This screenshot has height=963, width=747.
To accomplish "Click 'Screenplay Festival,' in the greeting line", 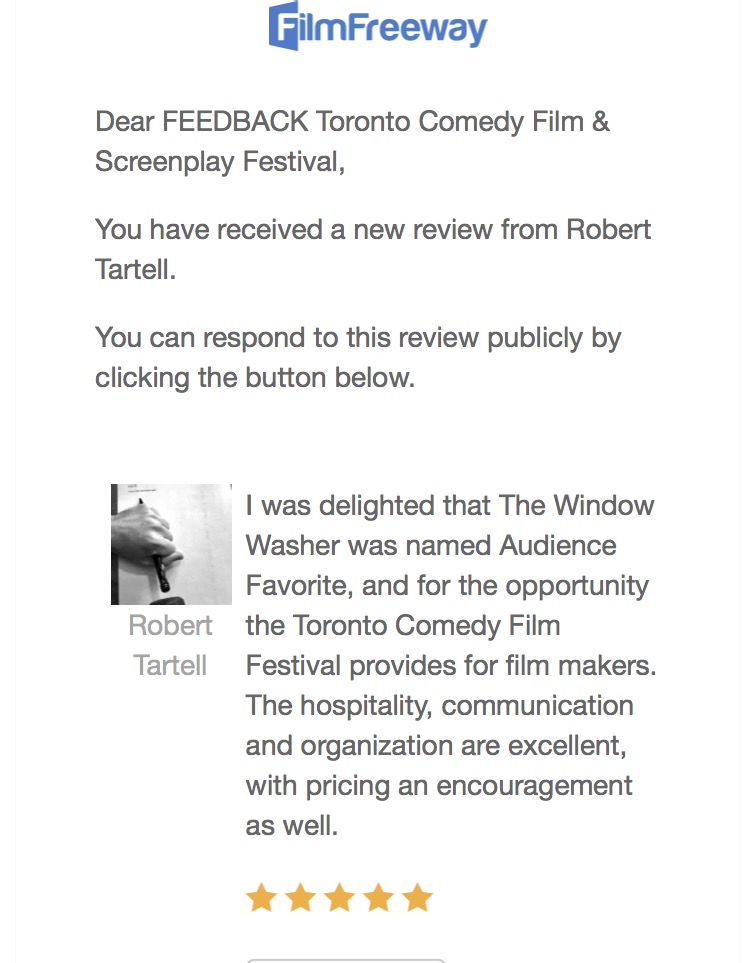I will pos(220,162).
